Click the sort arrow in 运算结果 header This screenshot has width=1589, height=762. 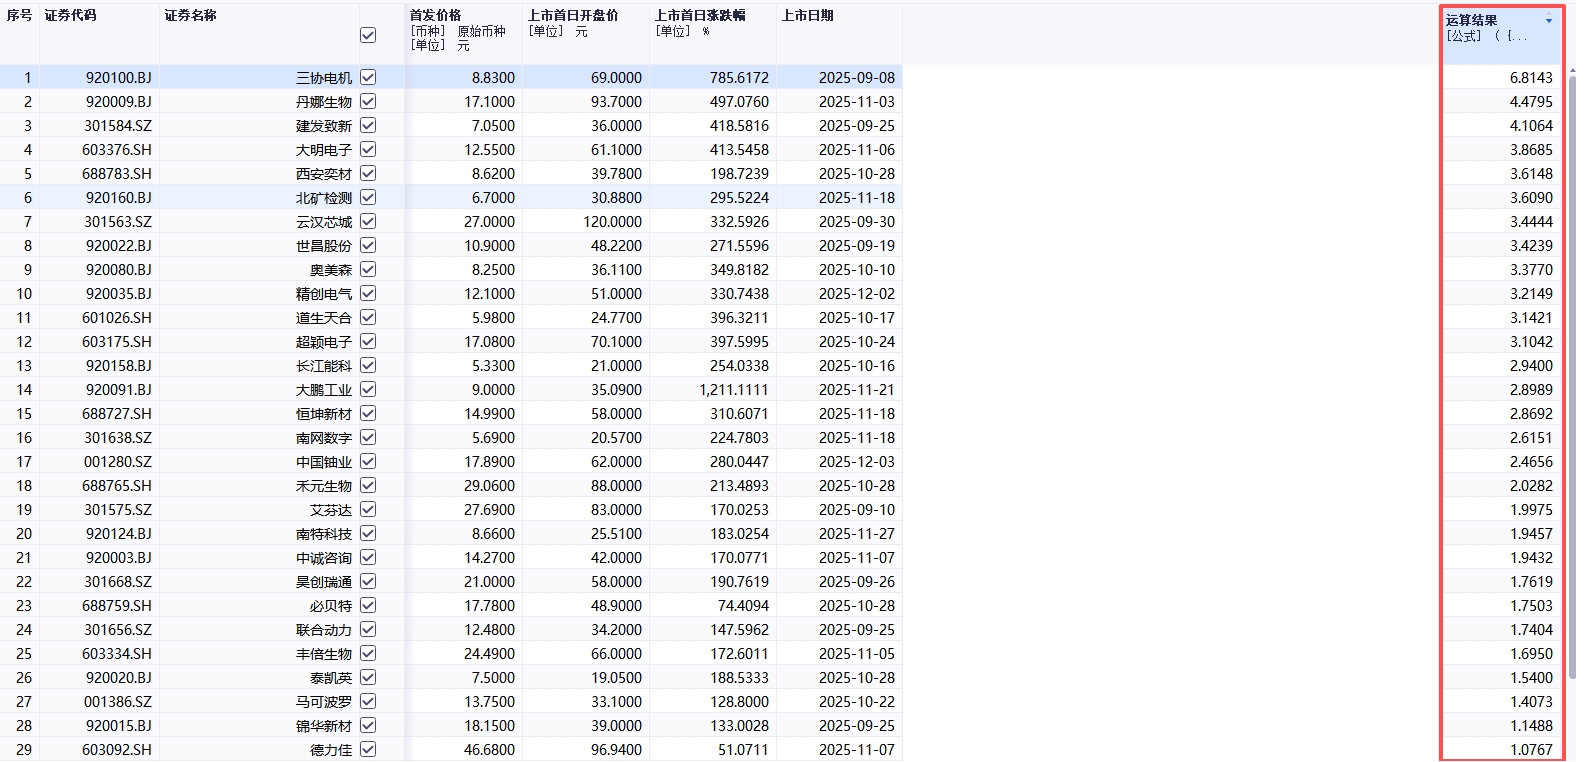point(1549,20)
